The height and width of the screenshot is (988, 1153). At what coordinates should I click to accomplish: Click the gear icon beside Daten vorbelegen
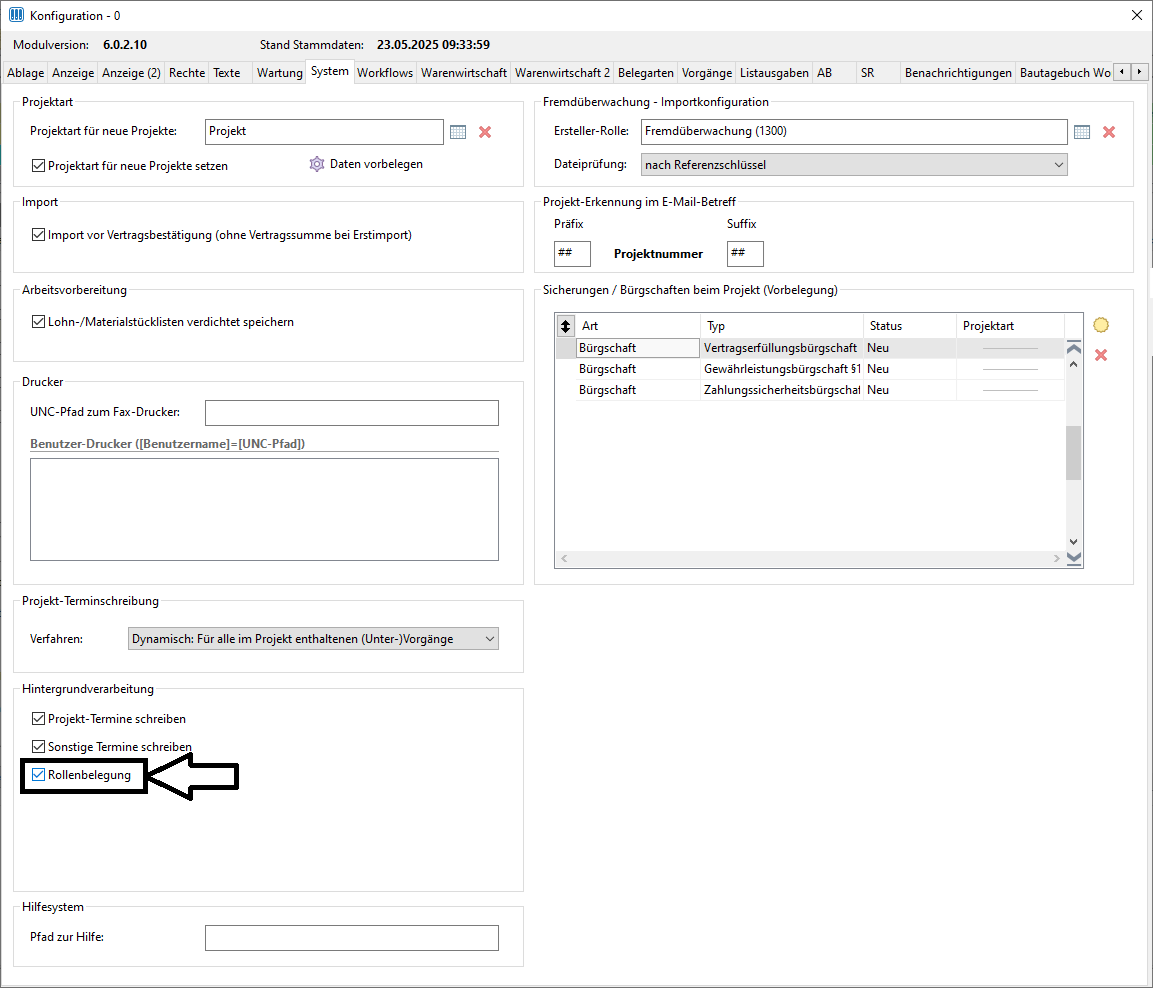317,164
